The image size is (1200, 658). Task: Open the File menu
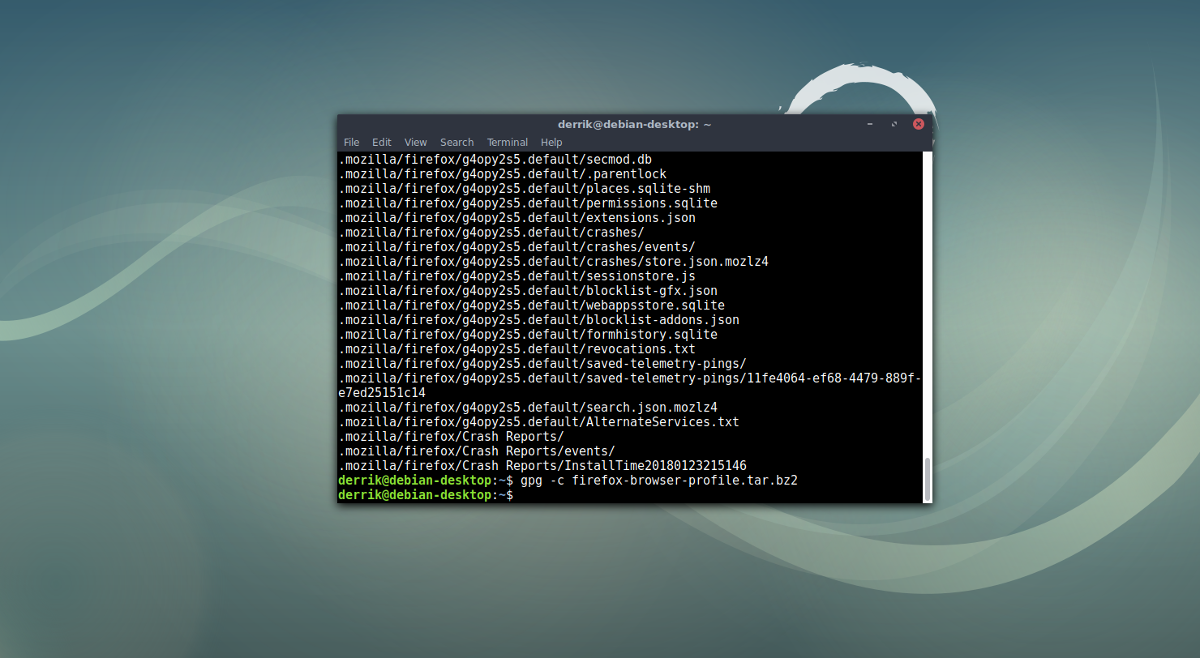[x=351, y=143]
